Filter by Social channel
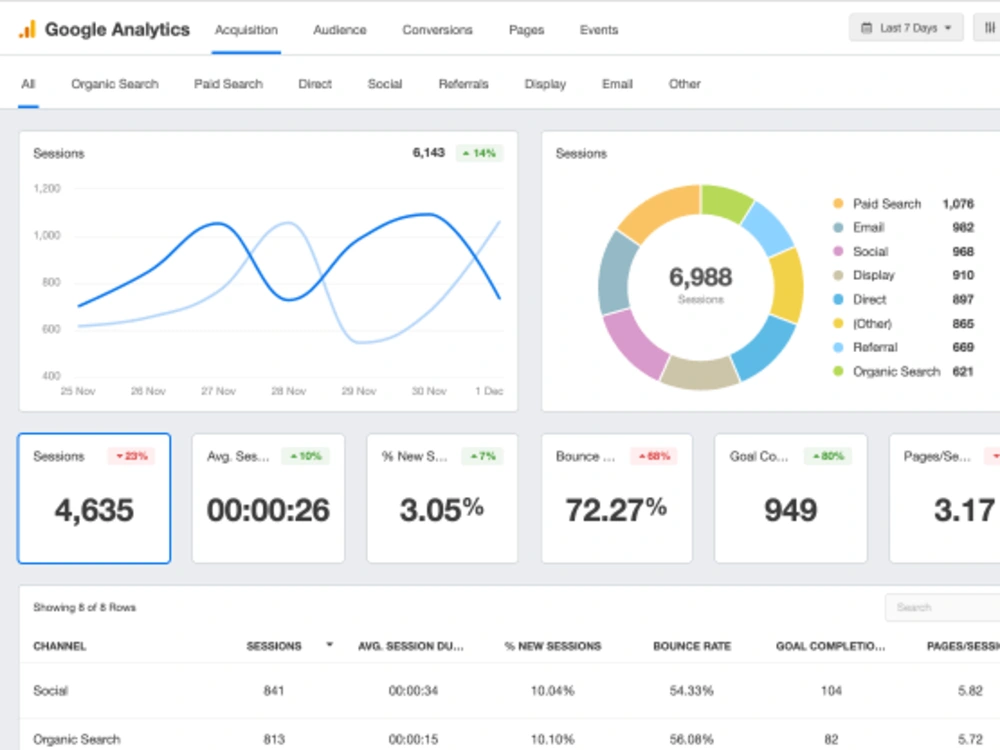 pyautogui.click(x=385, y=84)
